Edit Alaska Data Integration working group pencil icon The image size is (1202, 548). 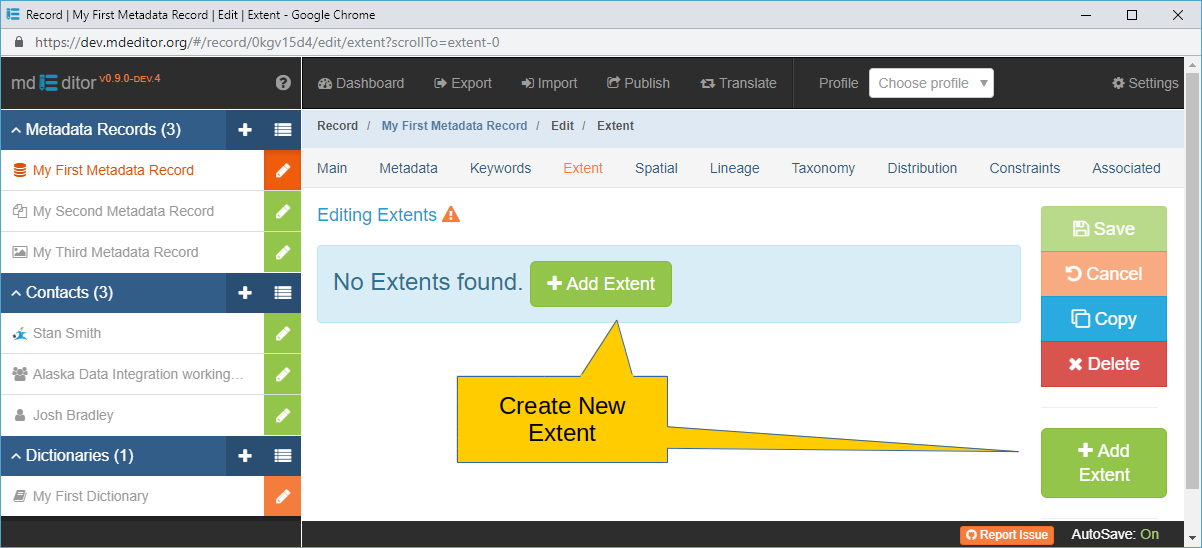point(282,374)
